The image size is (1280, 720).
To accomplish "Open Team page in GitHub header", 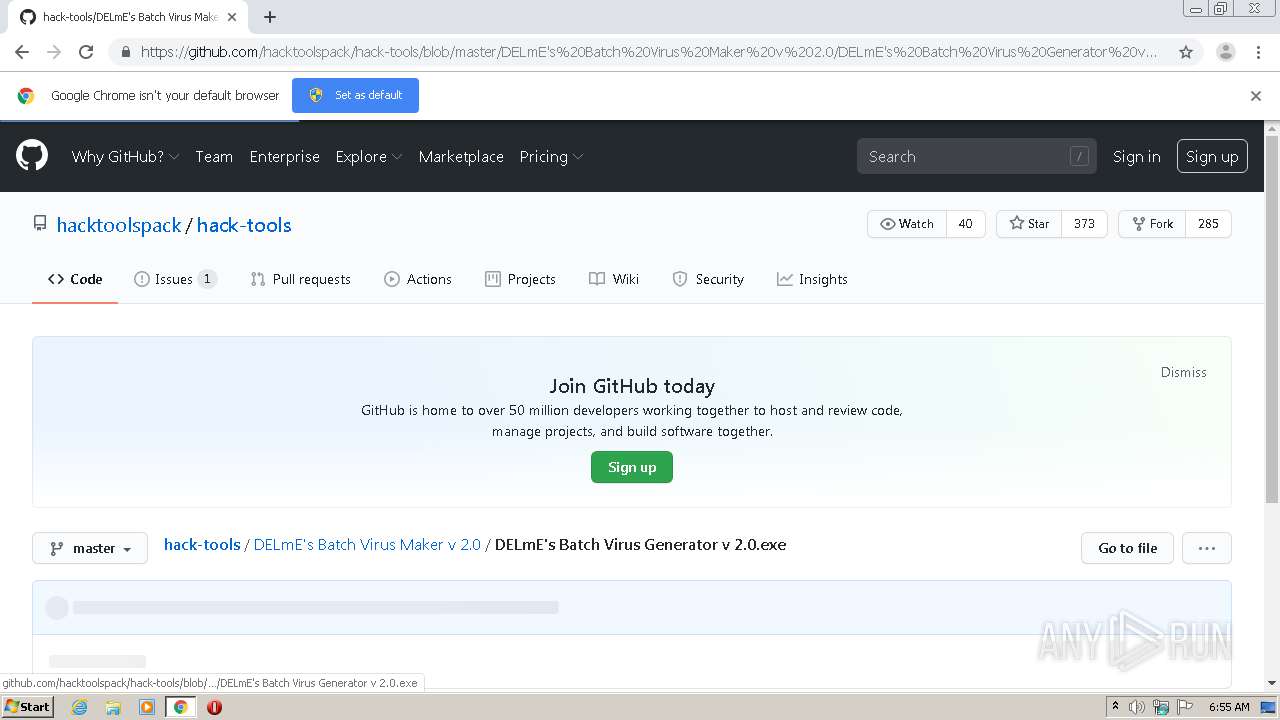I will [214, 156].
